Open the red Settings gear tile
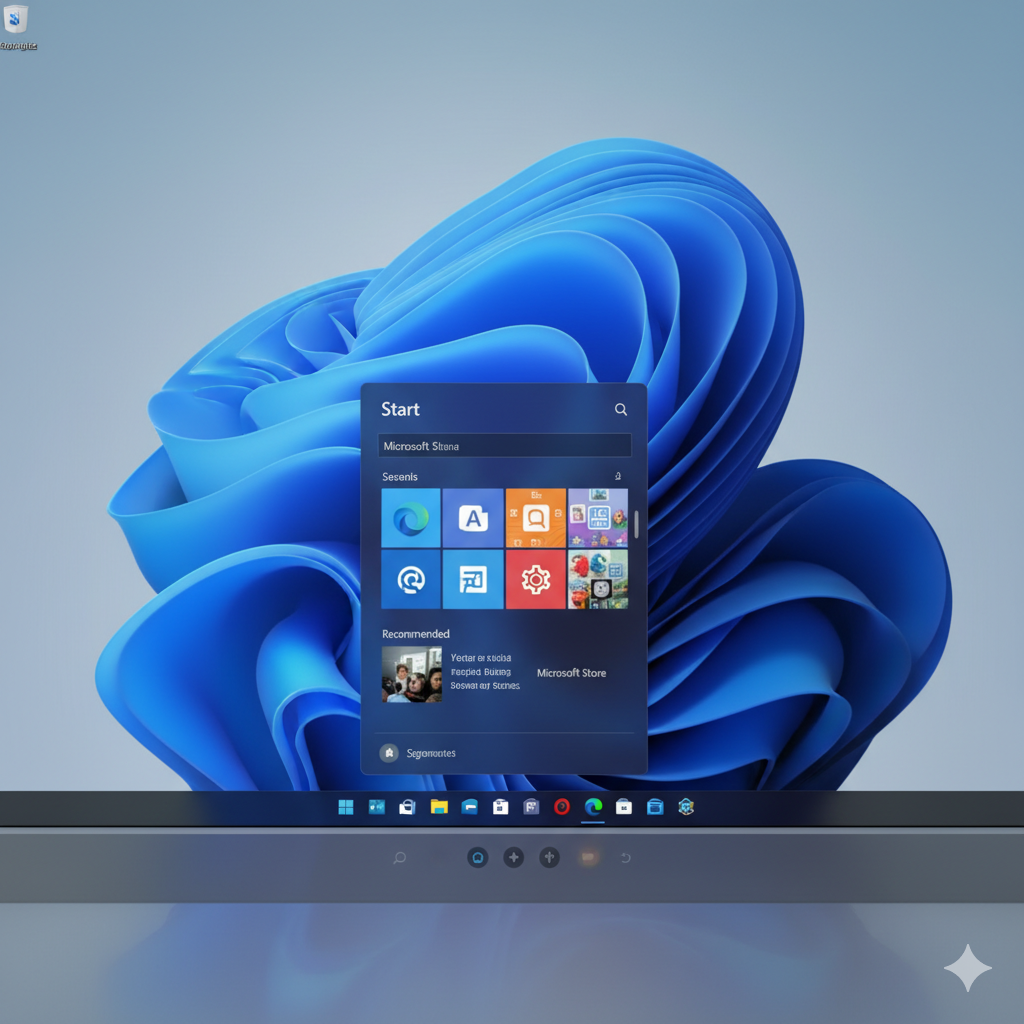The image size is (1024, 1024). tap(535, 579)
